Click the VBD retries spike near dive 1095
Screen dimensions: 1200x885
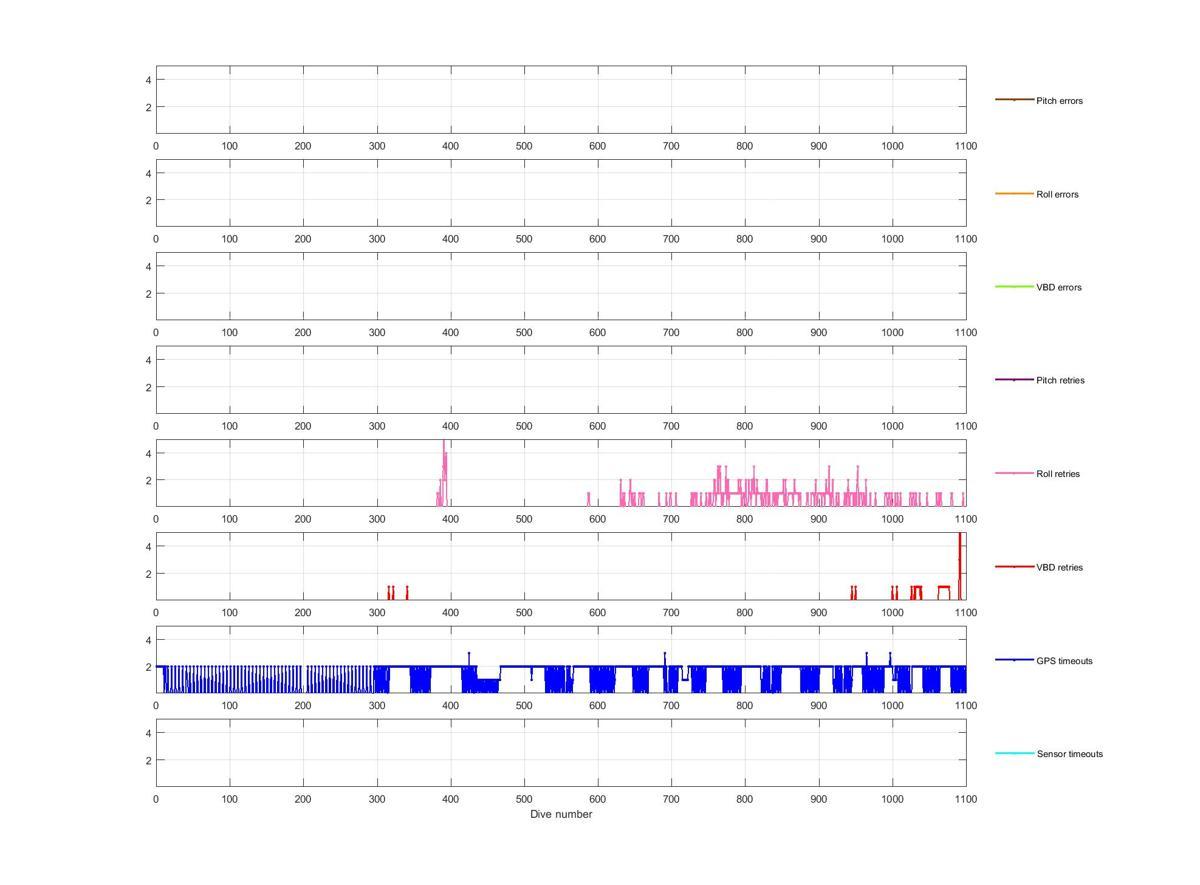[960, 565]
